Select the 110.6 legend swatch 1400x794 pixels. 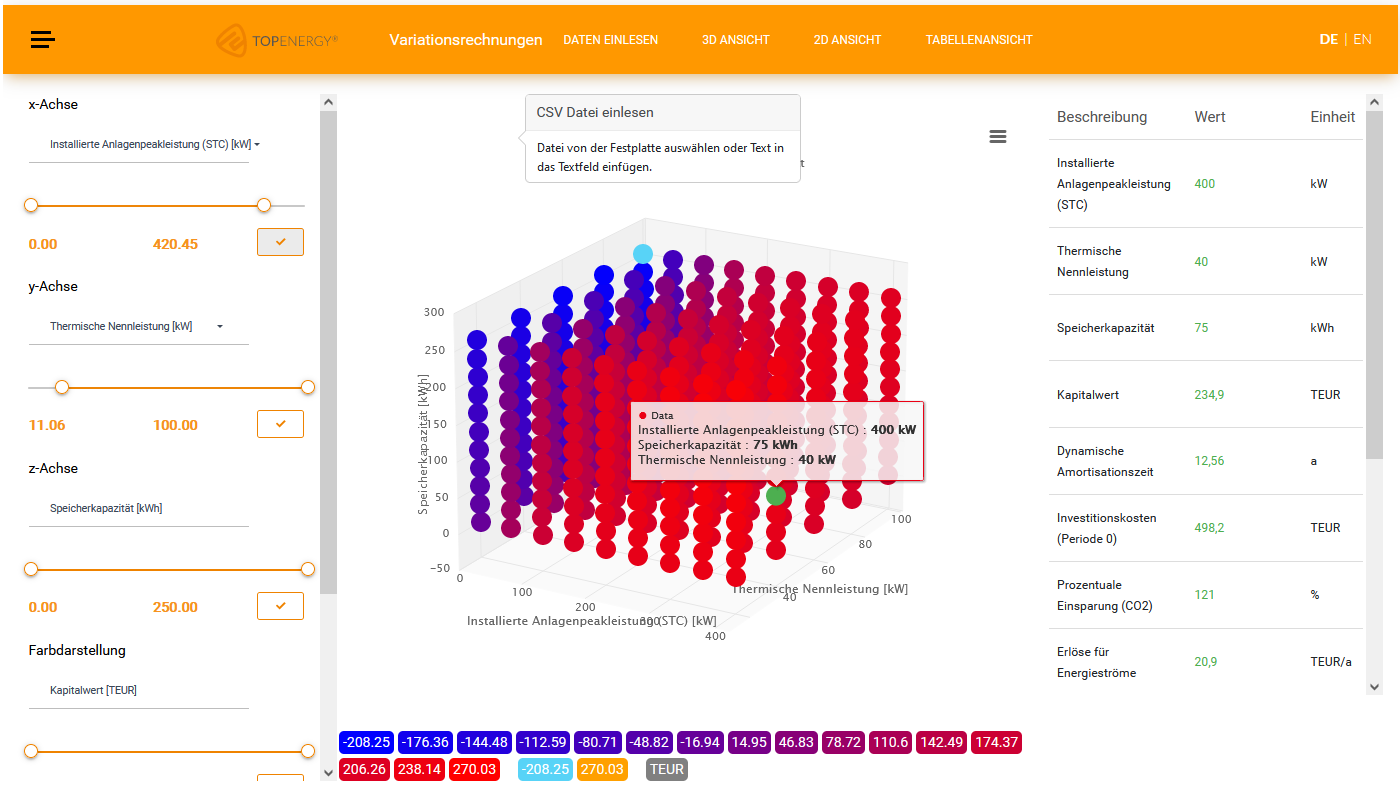890,742
